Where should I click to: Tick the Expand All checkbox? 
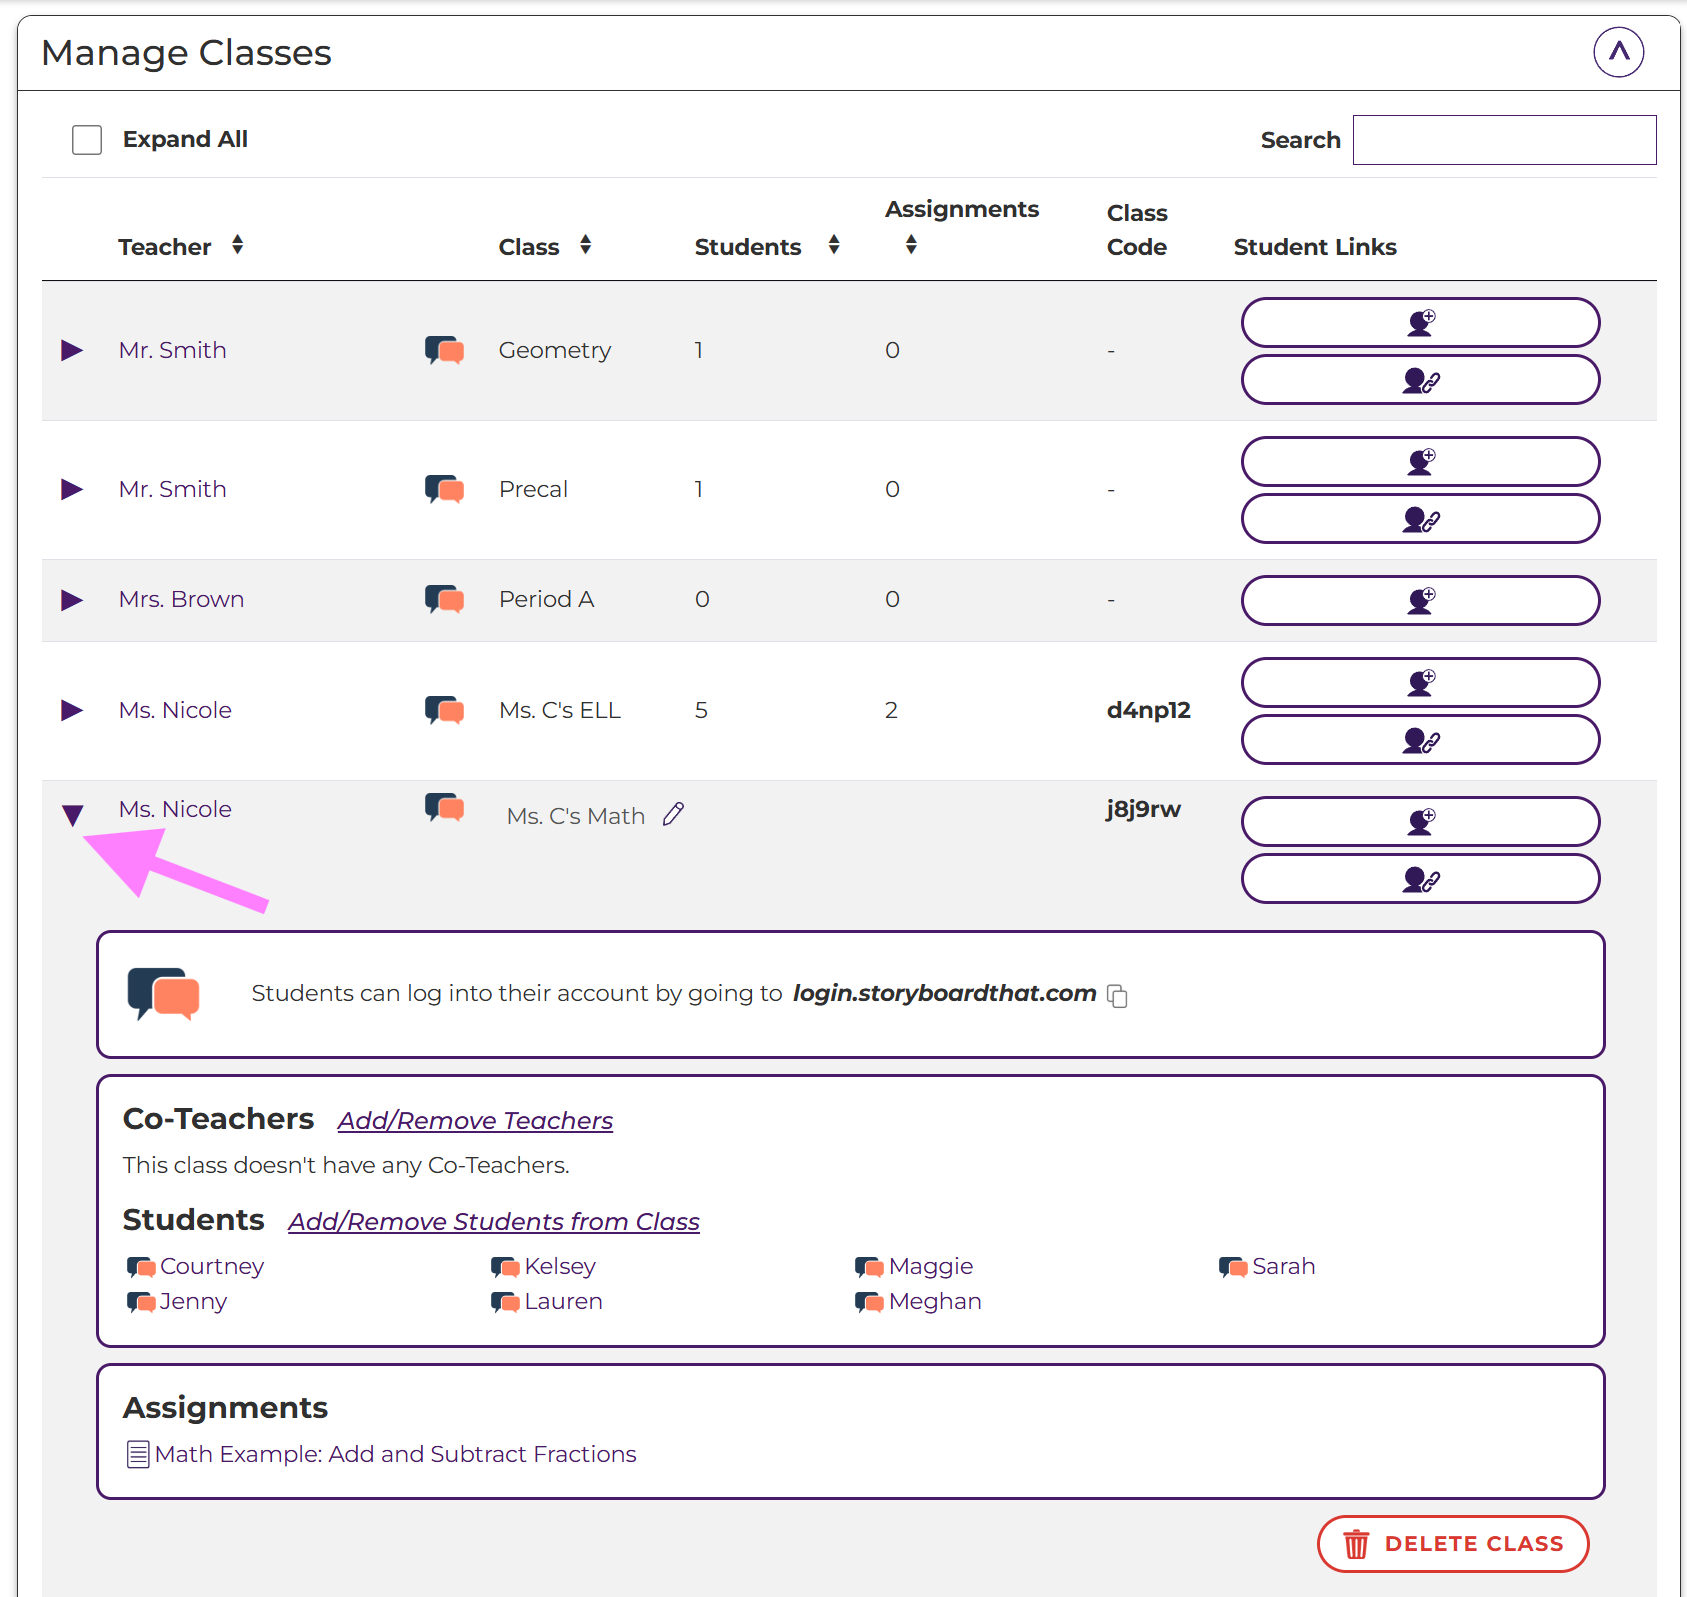[87, 140]
